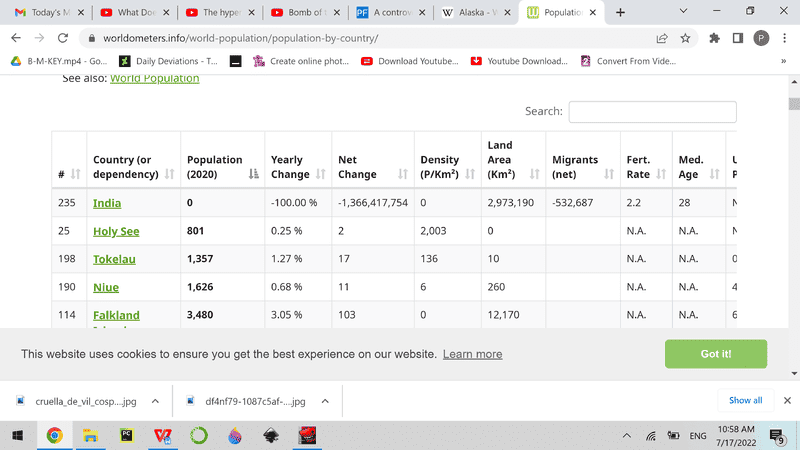Click the sort arrows on Density column
800x450 pixels.
pyautogui.click(x=467, y=174)
